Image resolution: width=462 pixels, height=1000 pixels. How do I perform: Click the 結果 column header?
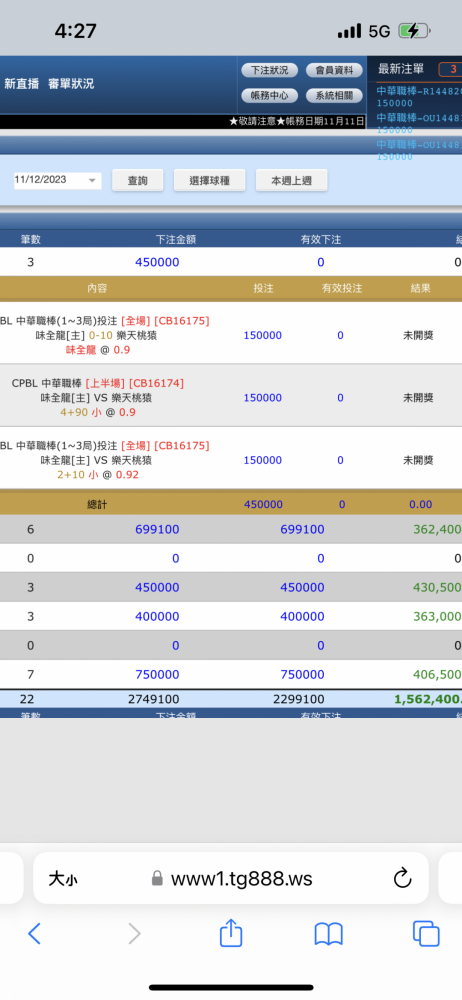421,288
